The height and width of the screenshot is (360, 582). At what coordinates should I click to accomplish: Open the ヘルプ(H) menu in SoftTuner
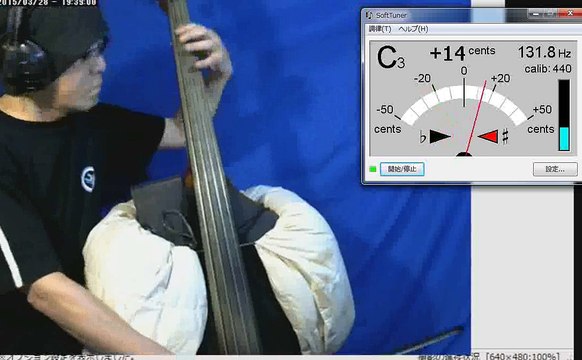(413, 29)
